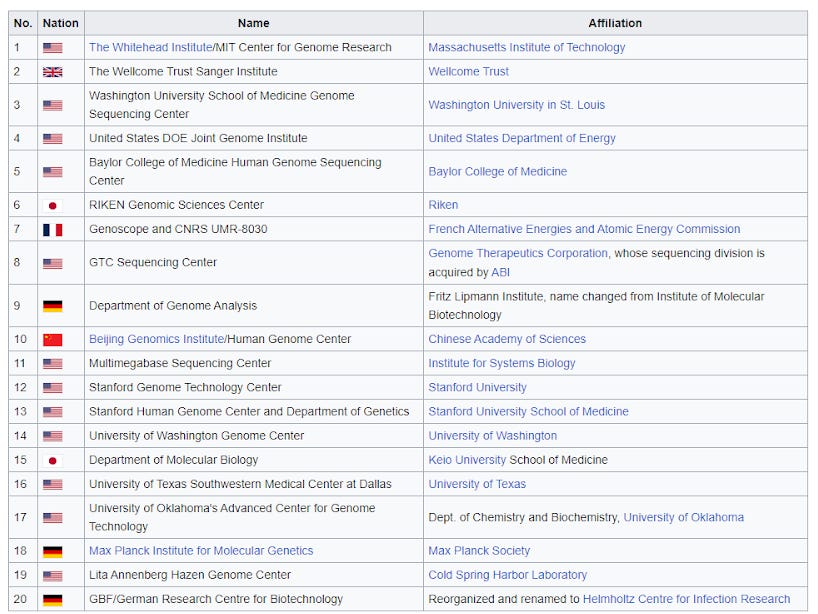Click The Wellcome Trust Sanger Institute text
Image resolution: width=818 pixels, height=614 pixels.
click(x=183, y=71)
